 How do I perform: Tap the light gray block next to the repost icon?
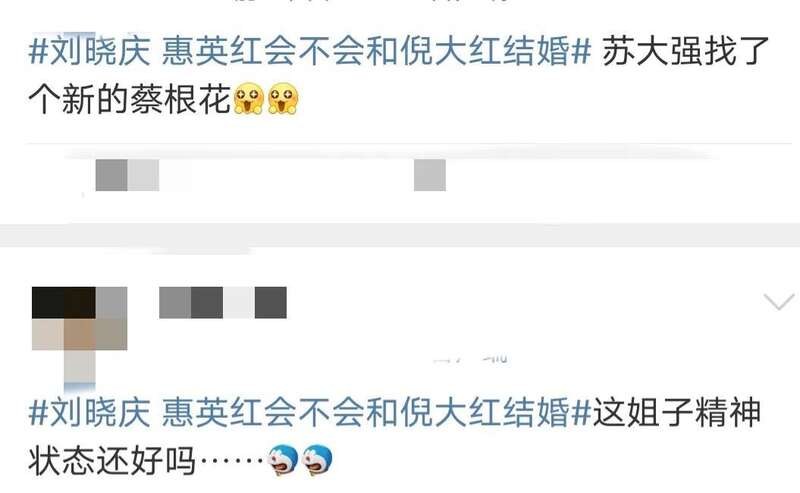point(143,175)
